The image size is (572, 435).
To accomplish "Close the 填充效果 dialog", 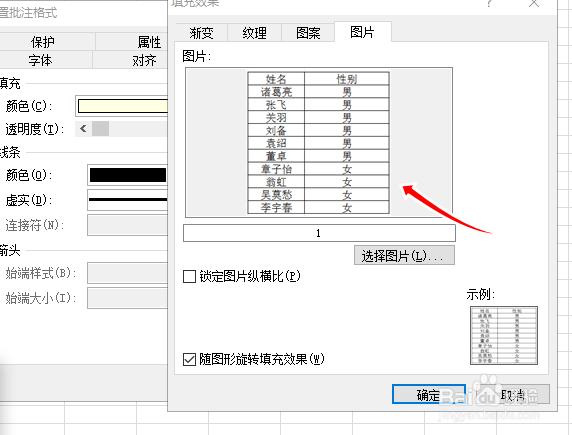I will (x=534, y=3).
